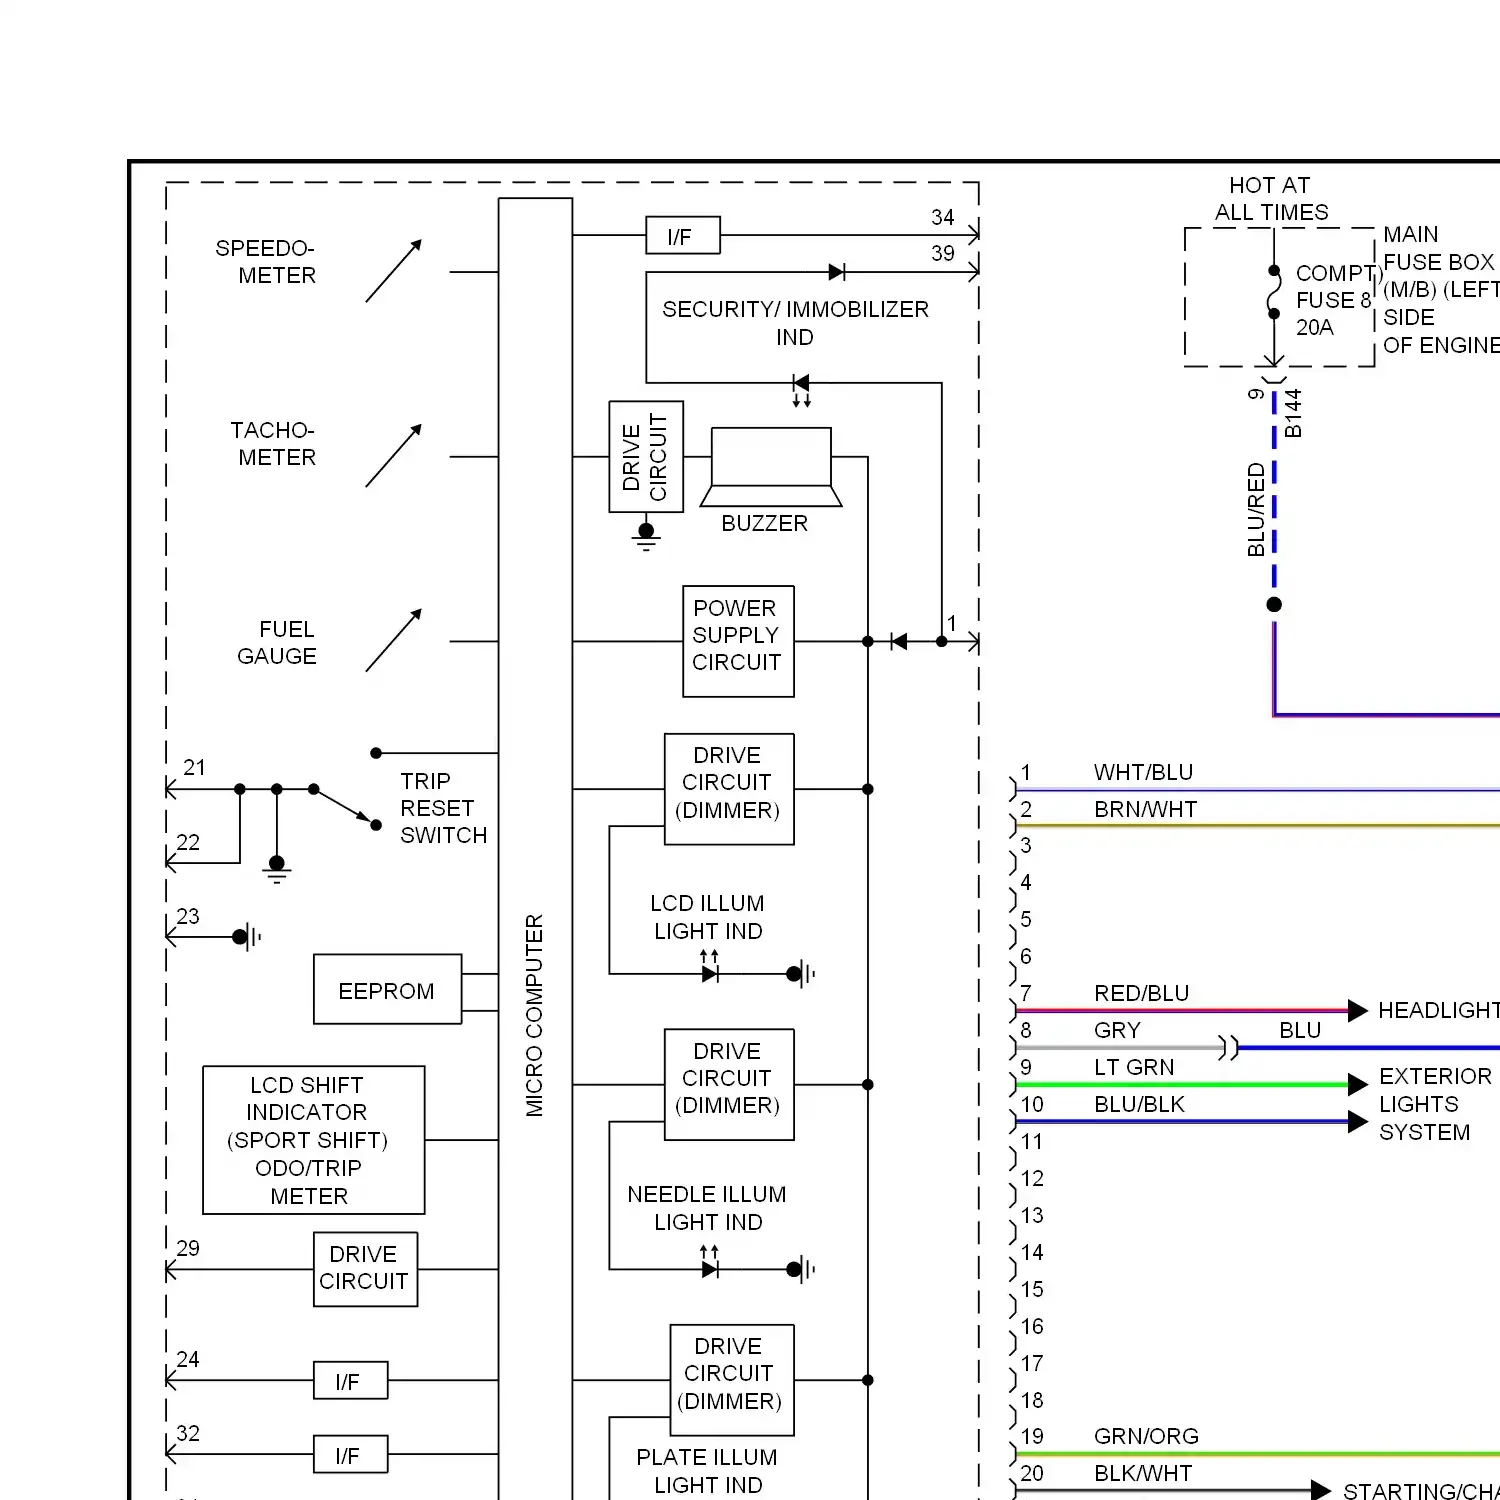Click terminal number 29 on left edge
Screen dimensions: 1500x1500
point(188,1248)
